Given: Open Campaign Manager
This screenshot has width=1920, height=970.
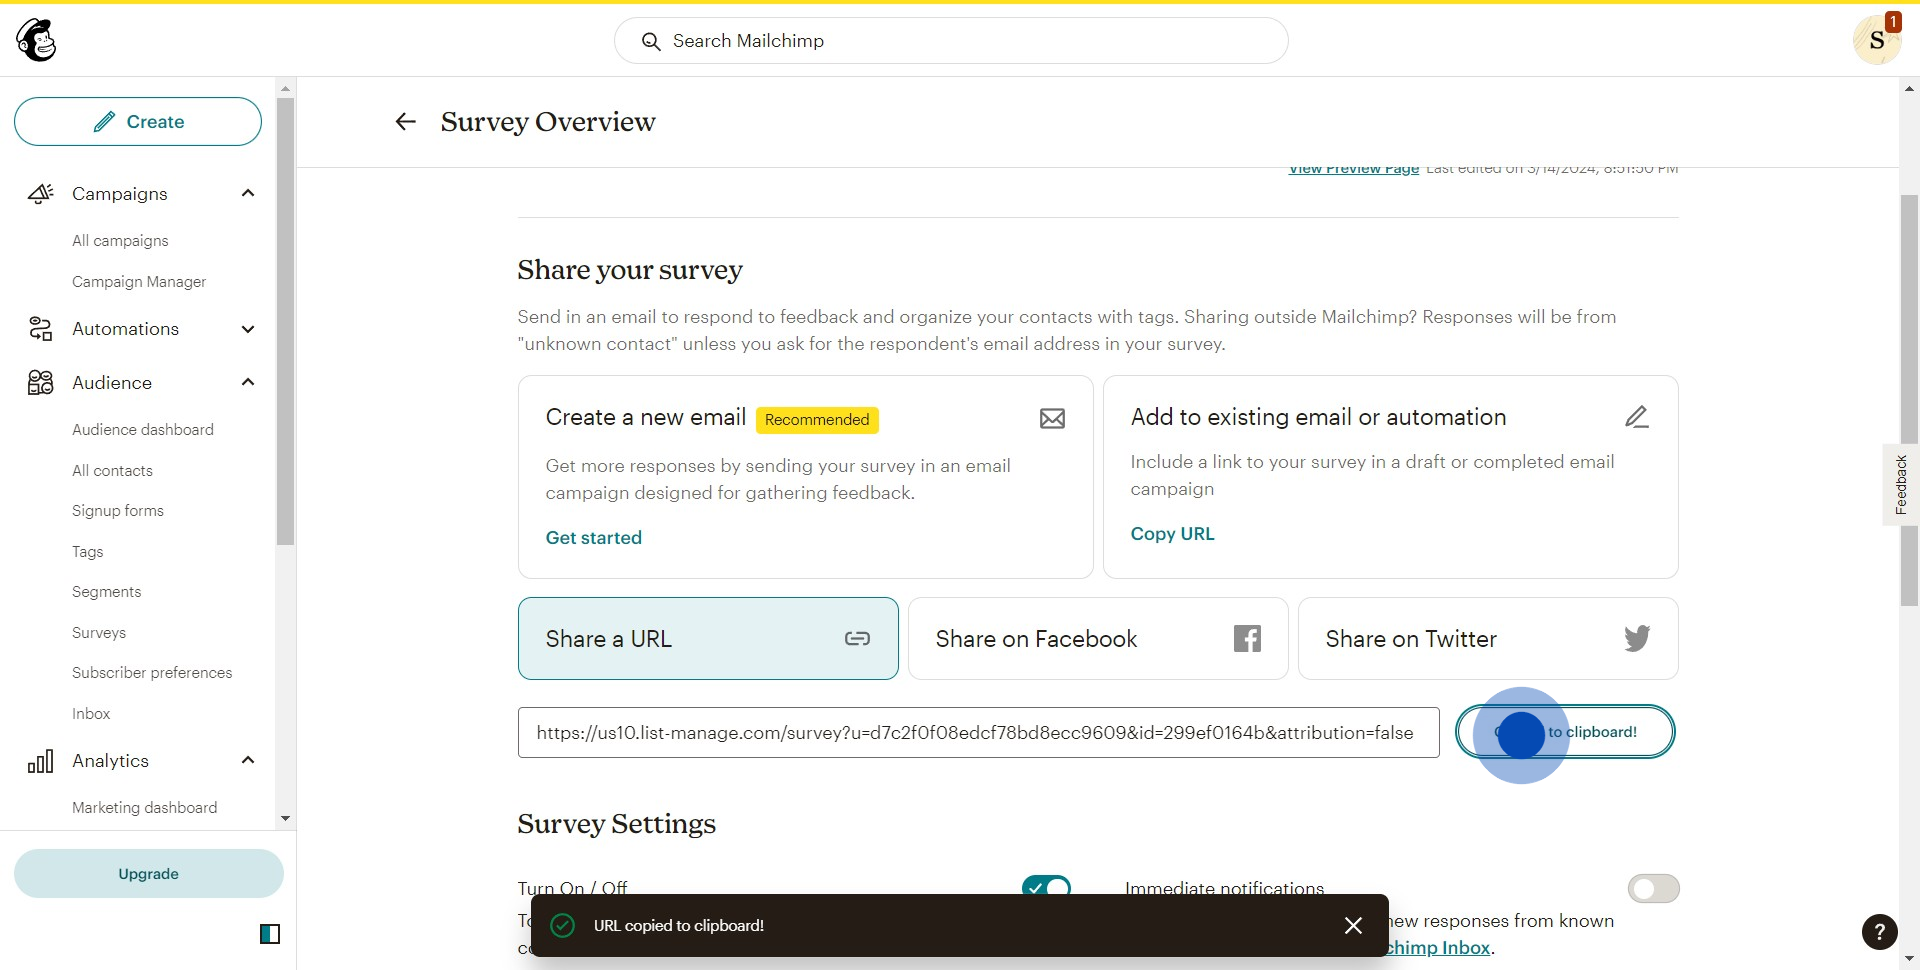Looking at the screenshot, I should tap(139, 282).
